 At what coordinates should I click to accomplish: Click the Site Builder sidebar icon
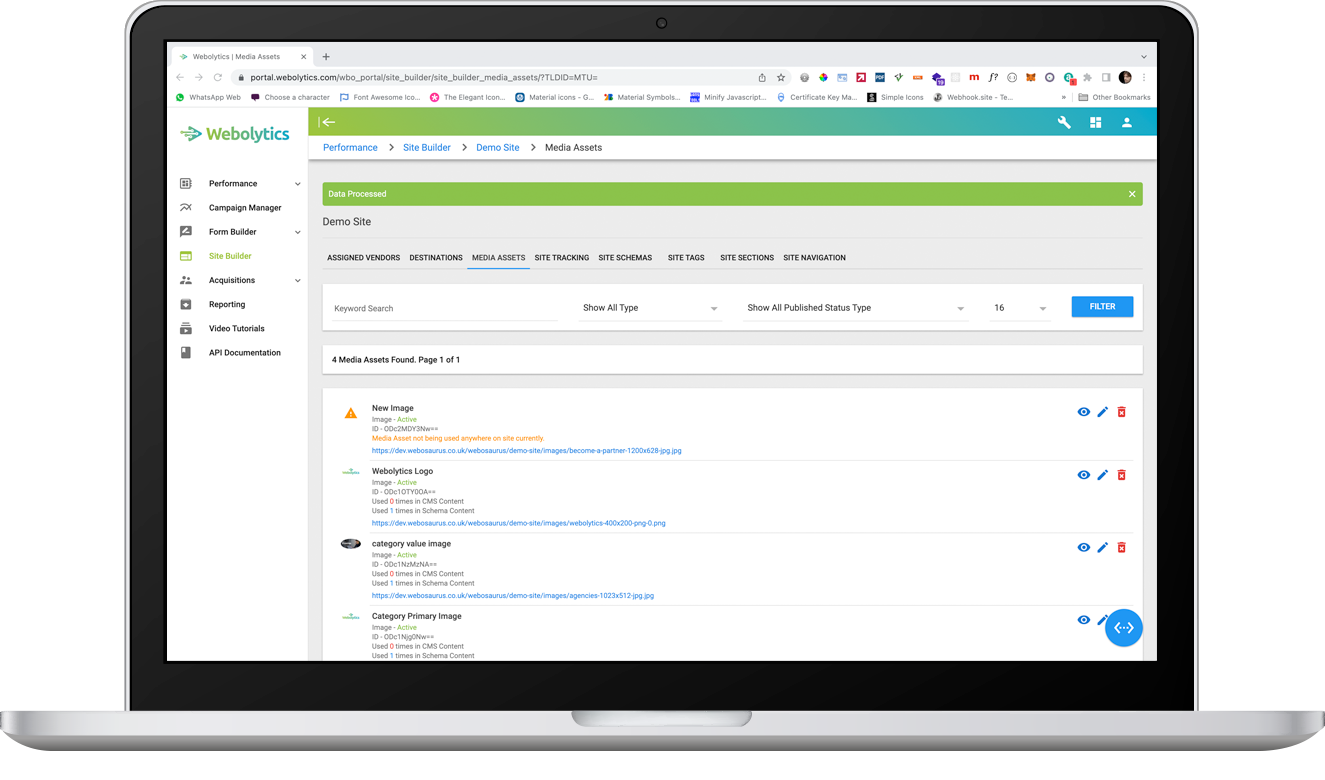(x=185, y=256)
